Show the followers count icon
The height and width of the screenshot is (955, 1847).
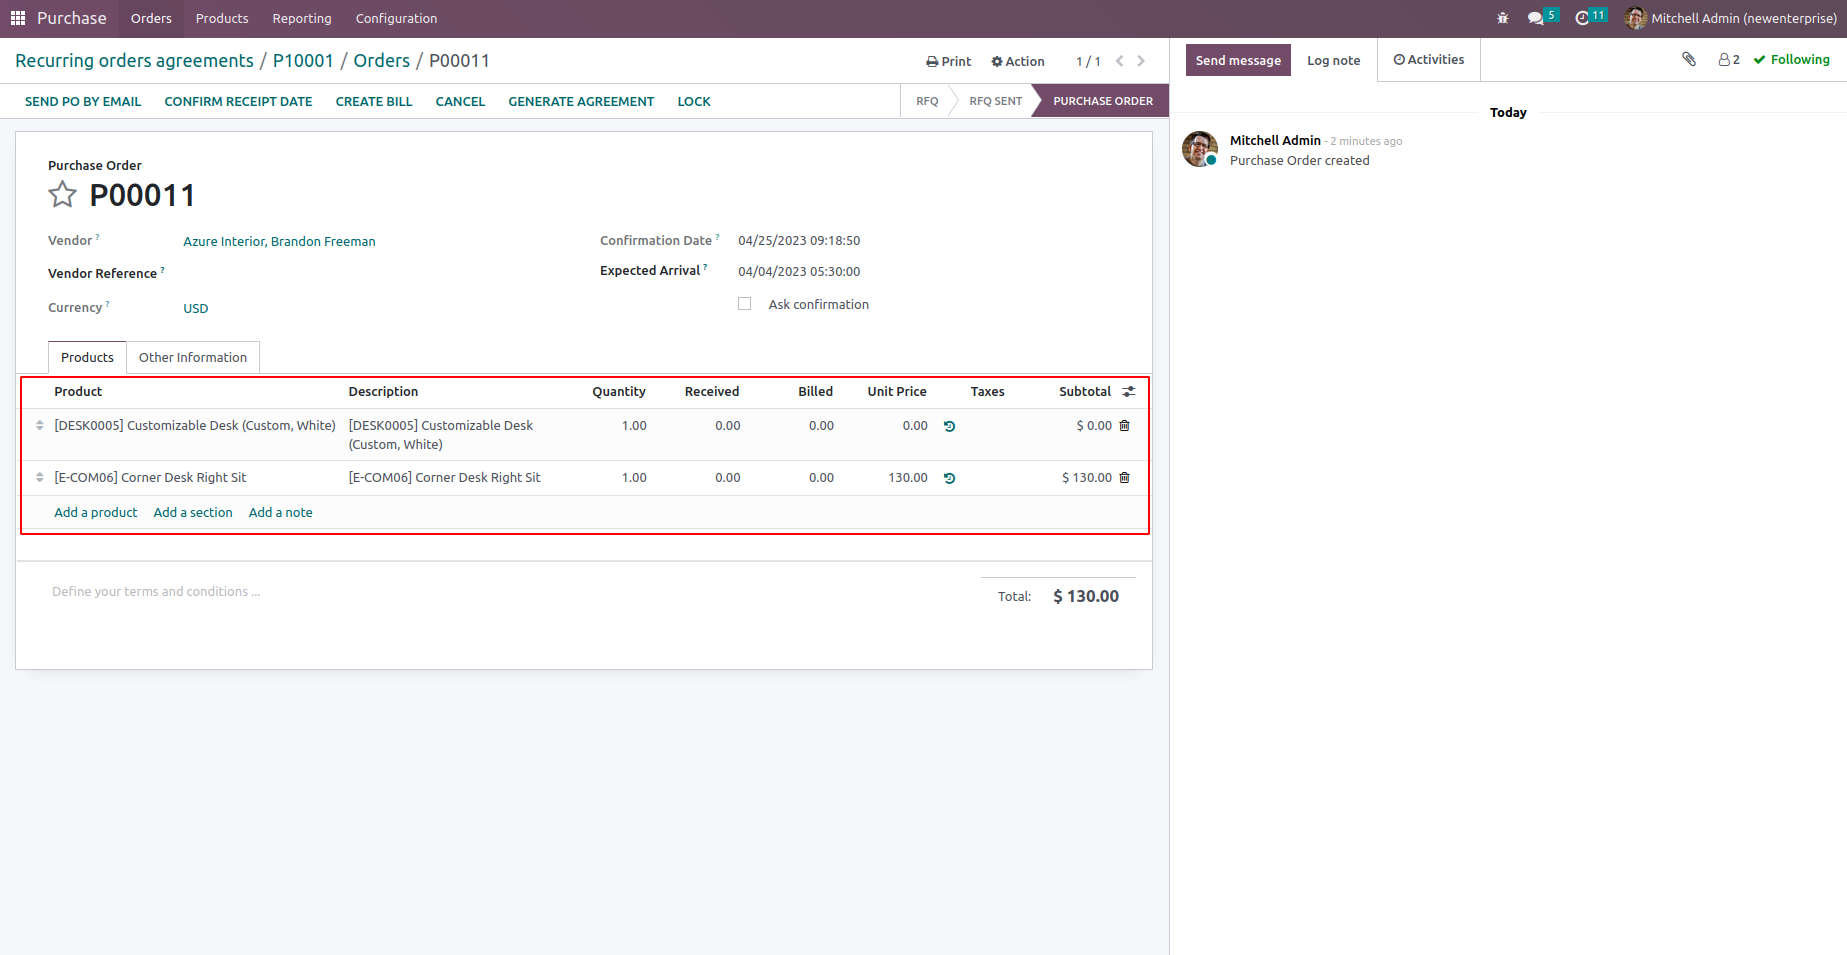coord(1729,60)
